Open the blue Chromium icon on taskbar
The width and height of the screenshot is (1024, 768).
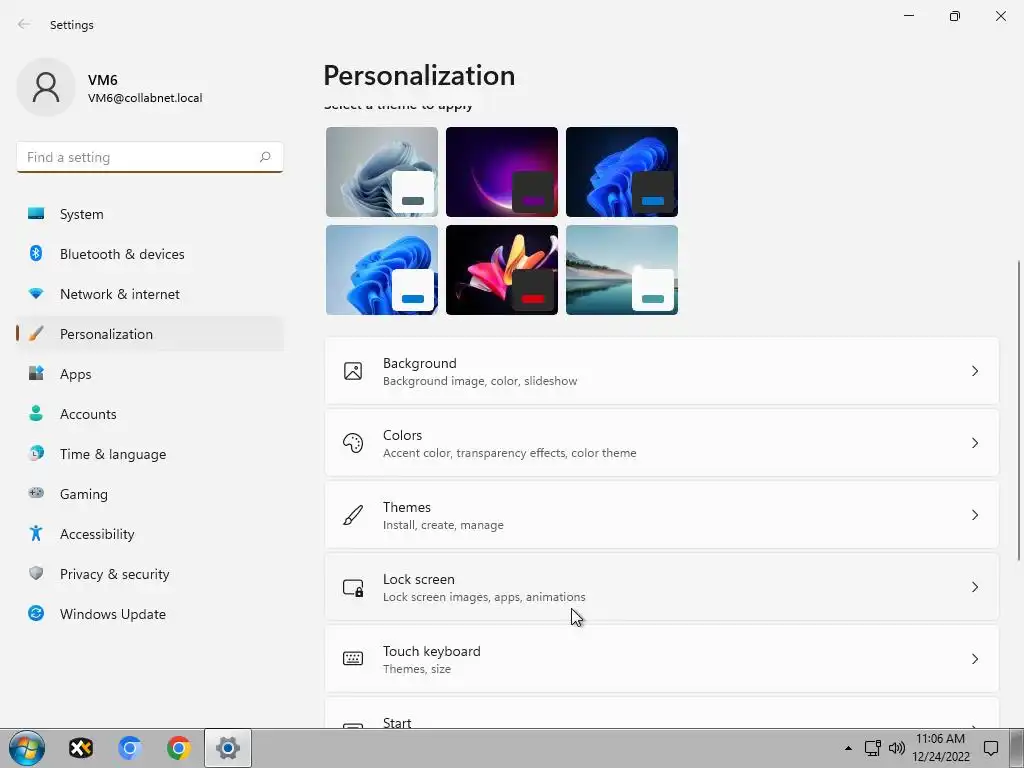(x=129, y=748)
